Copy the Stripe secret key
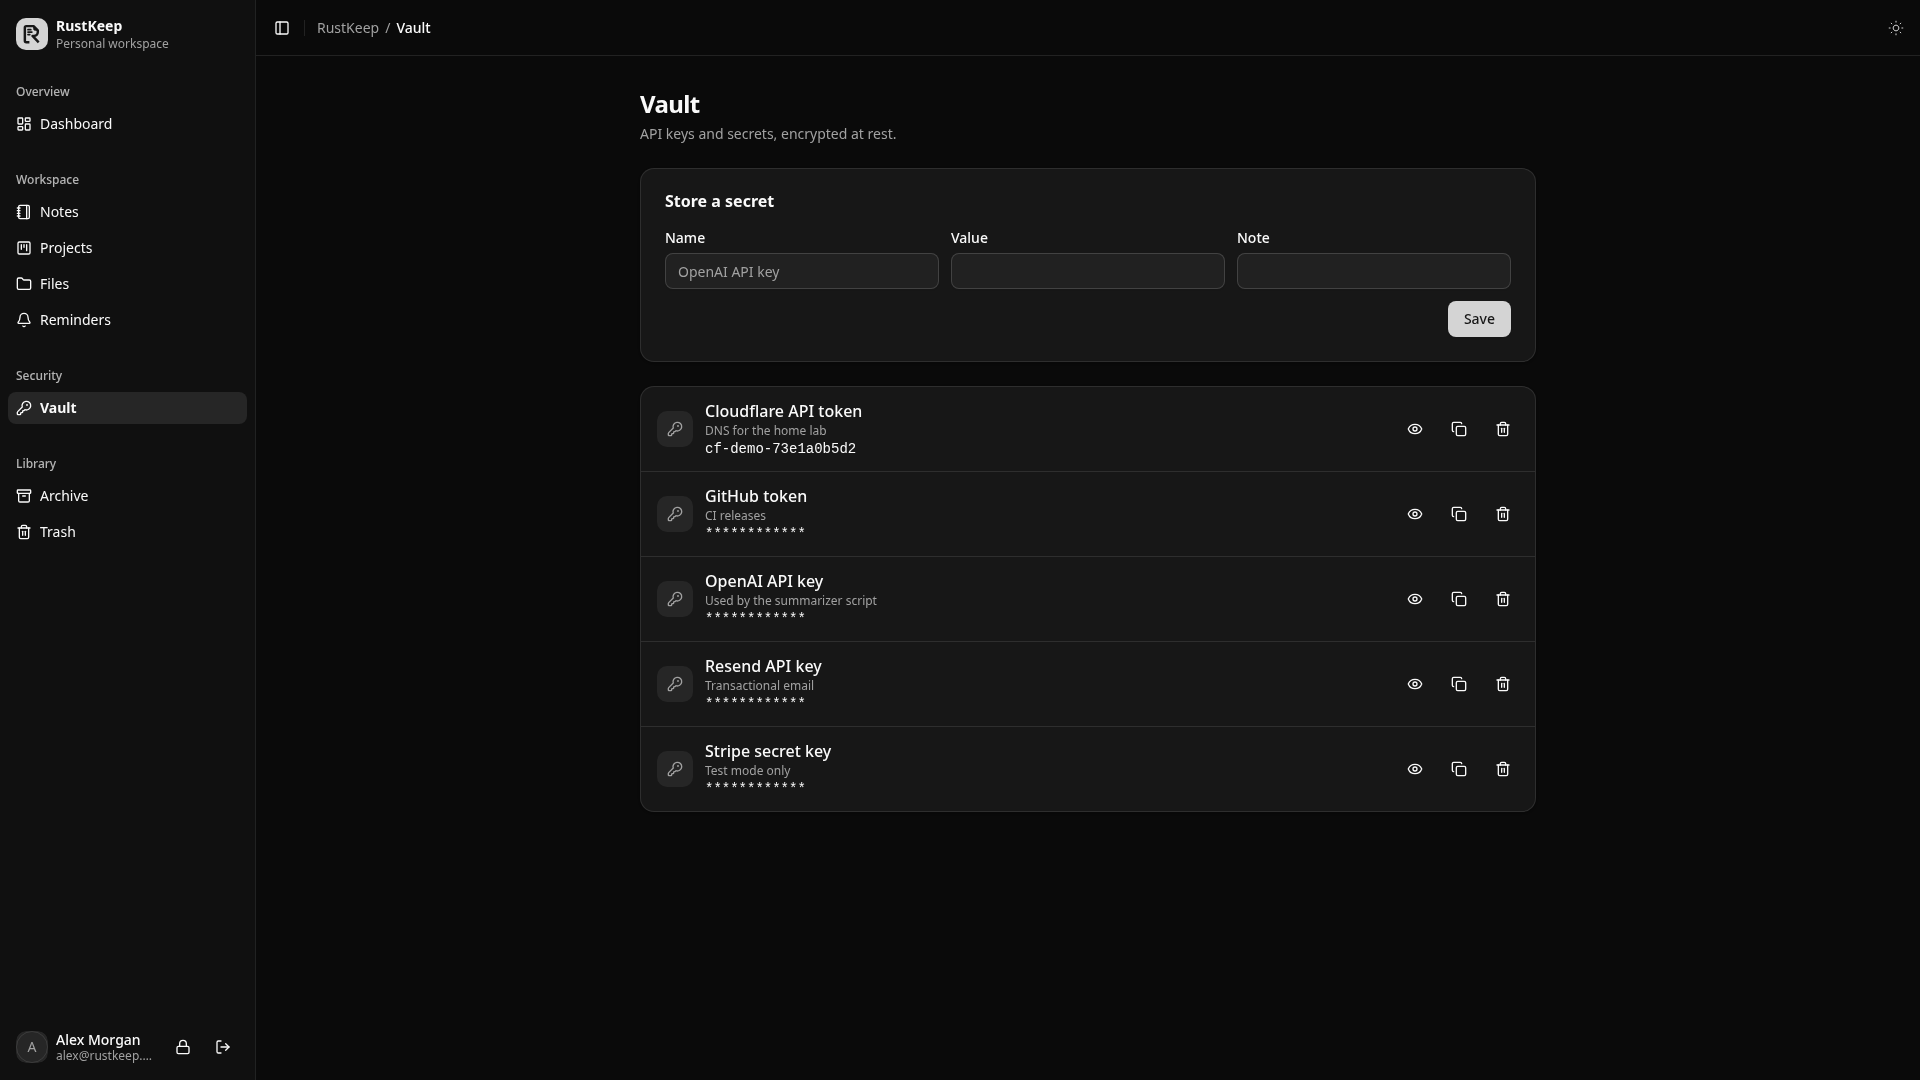 [x=1459, y=769]
